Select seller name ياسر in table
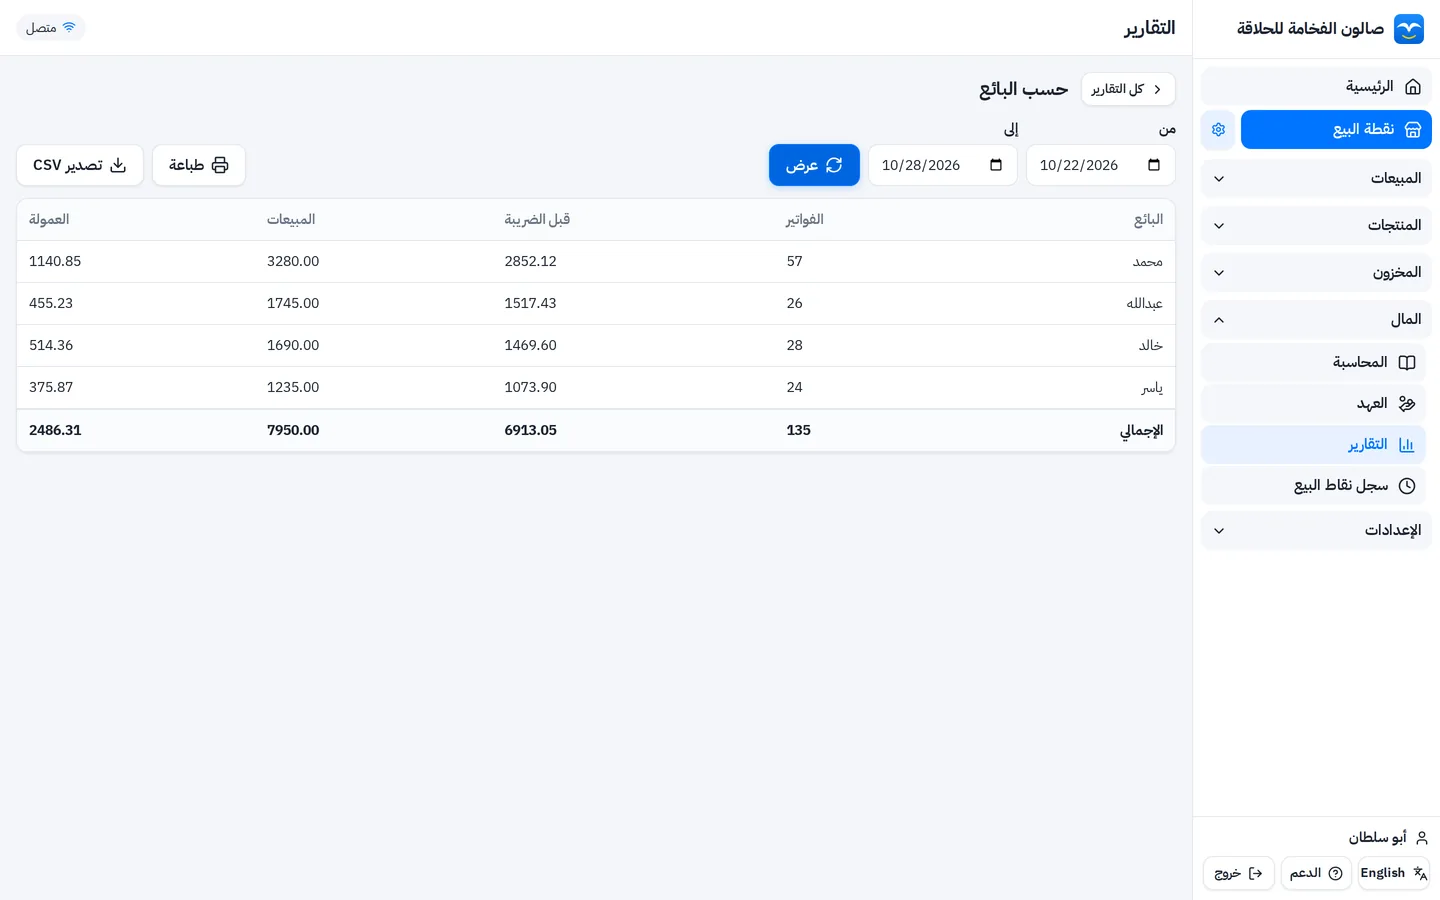The image size is (1440, 900). (x=1152, y=388)
